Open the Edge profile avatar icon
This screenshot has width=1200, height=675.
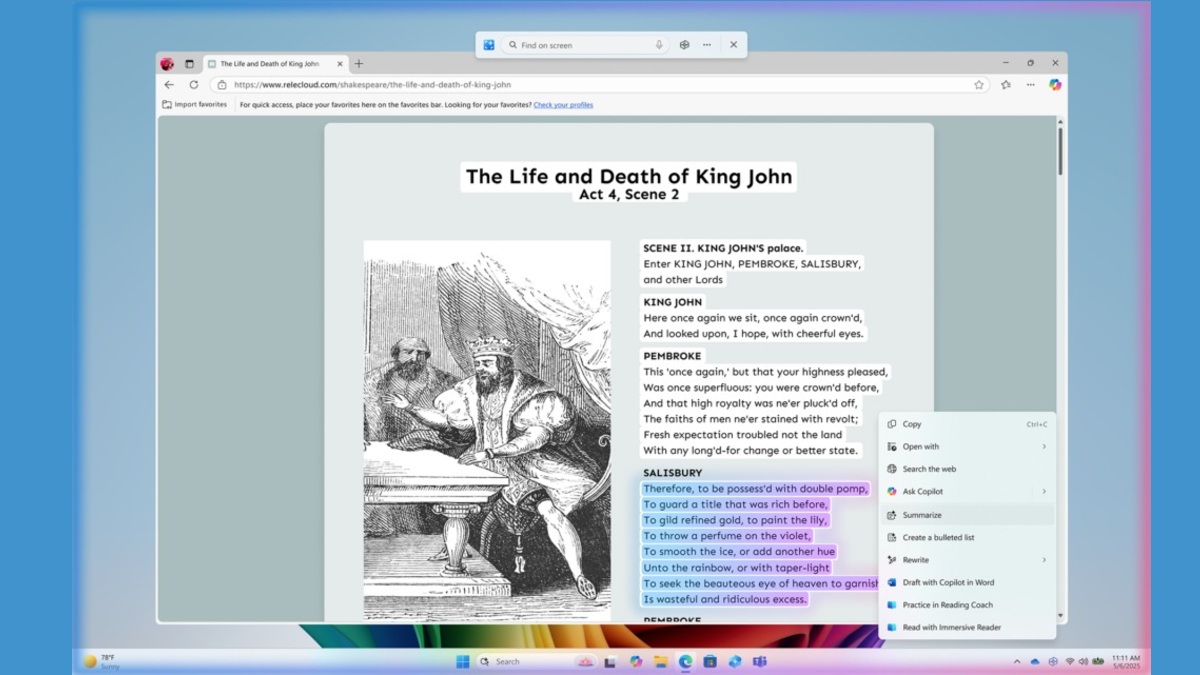tap(167, 64)
